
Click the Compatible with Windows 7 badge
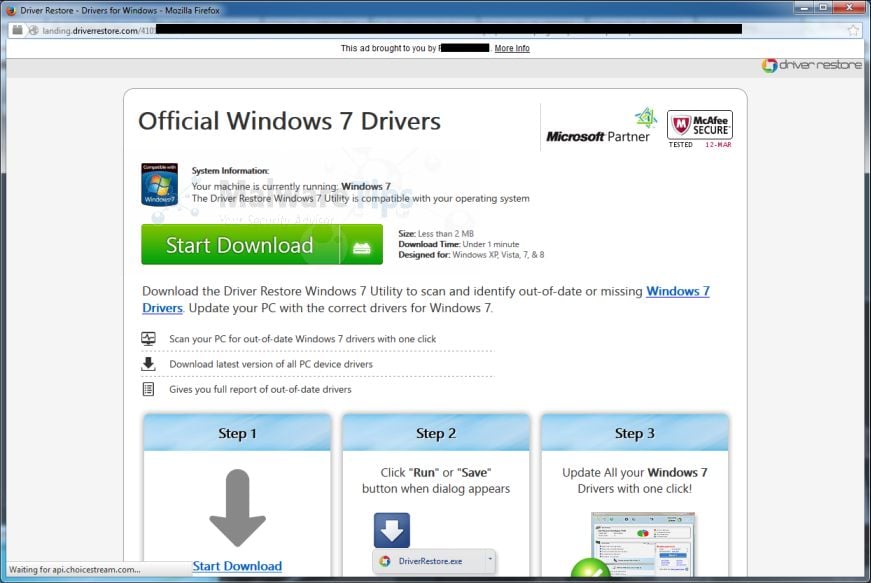159,184
